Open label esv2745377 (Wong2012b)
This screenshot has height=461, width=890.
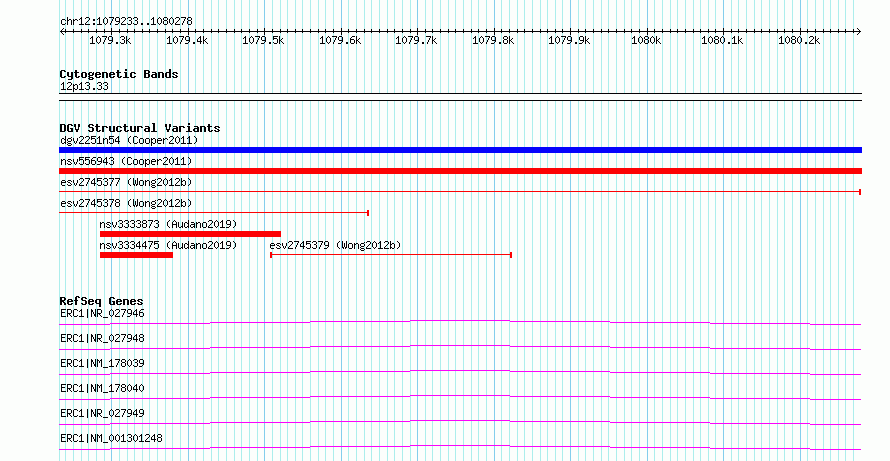click(126, 182)
